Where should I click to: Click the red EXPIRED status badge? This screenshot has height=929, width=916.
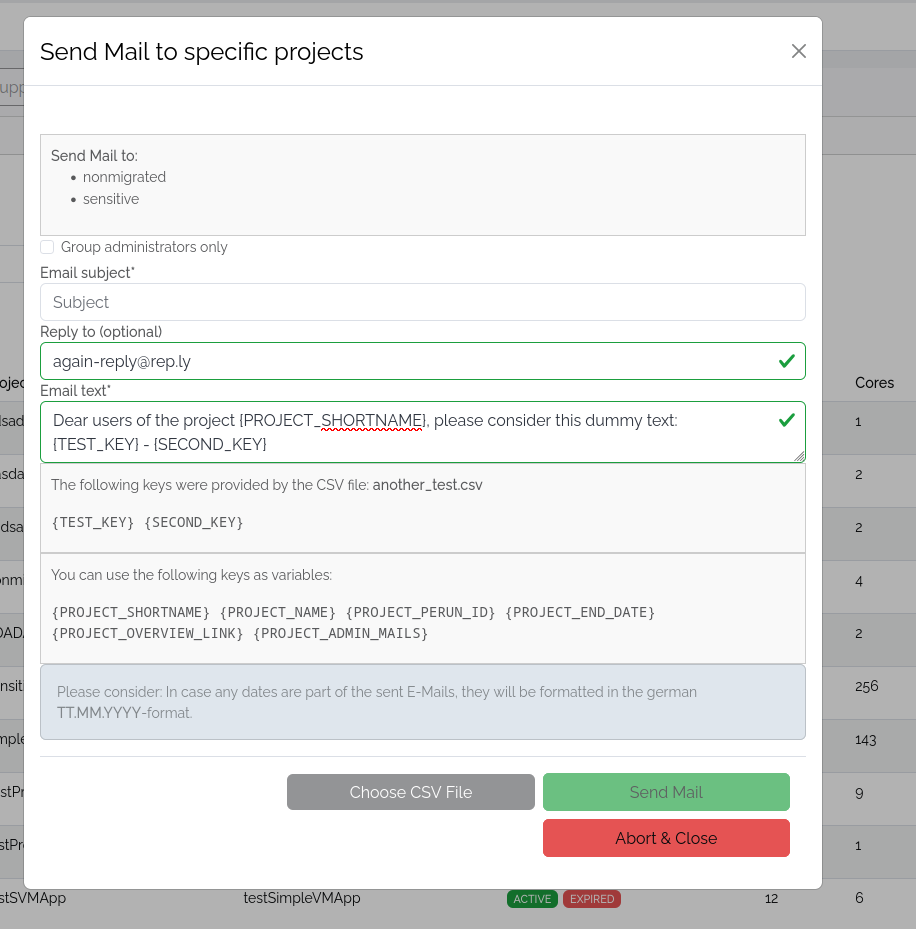pos(592,899)
